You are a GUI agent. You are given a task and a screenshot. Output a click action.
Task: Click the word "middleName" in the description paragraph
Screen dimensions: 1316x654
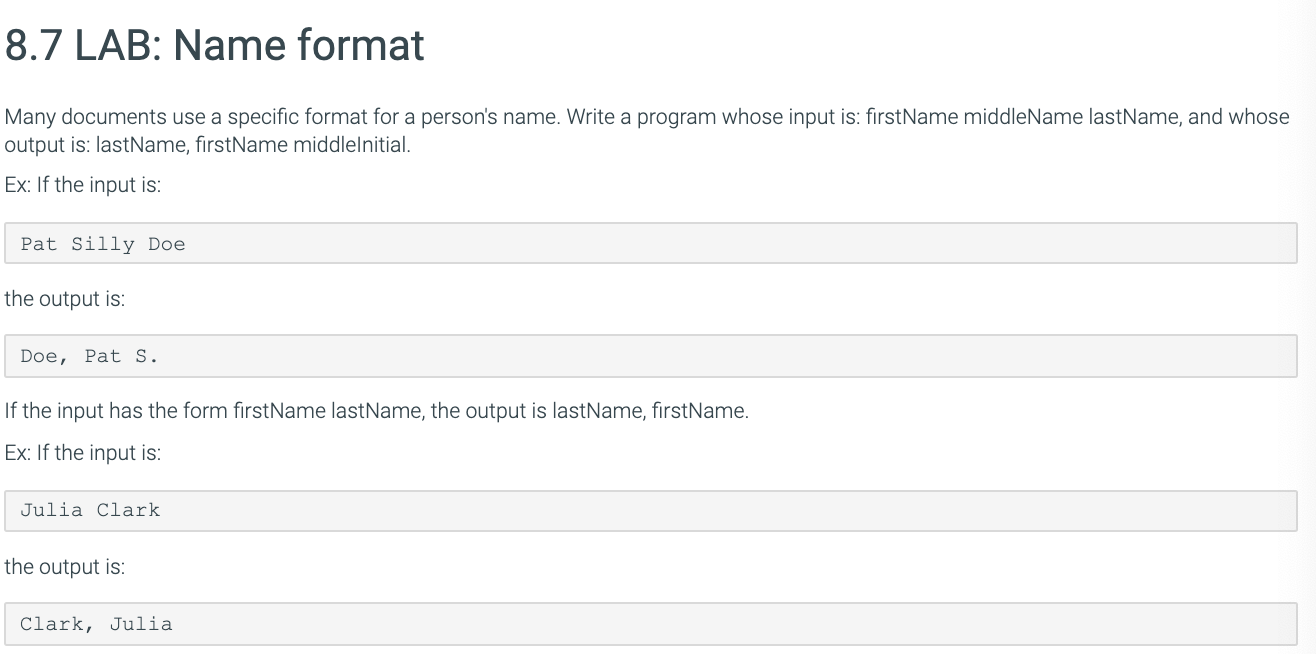(x=1022, y=117)
